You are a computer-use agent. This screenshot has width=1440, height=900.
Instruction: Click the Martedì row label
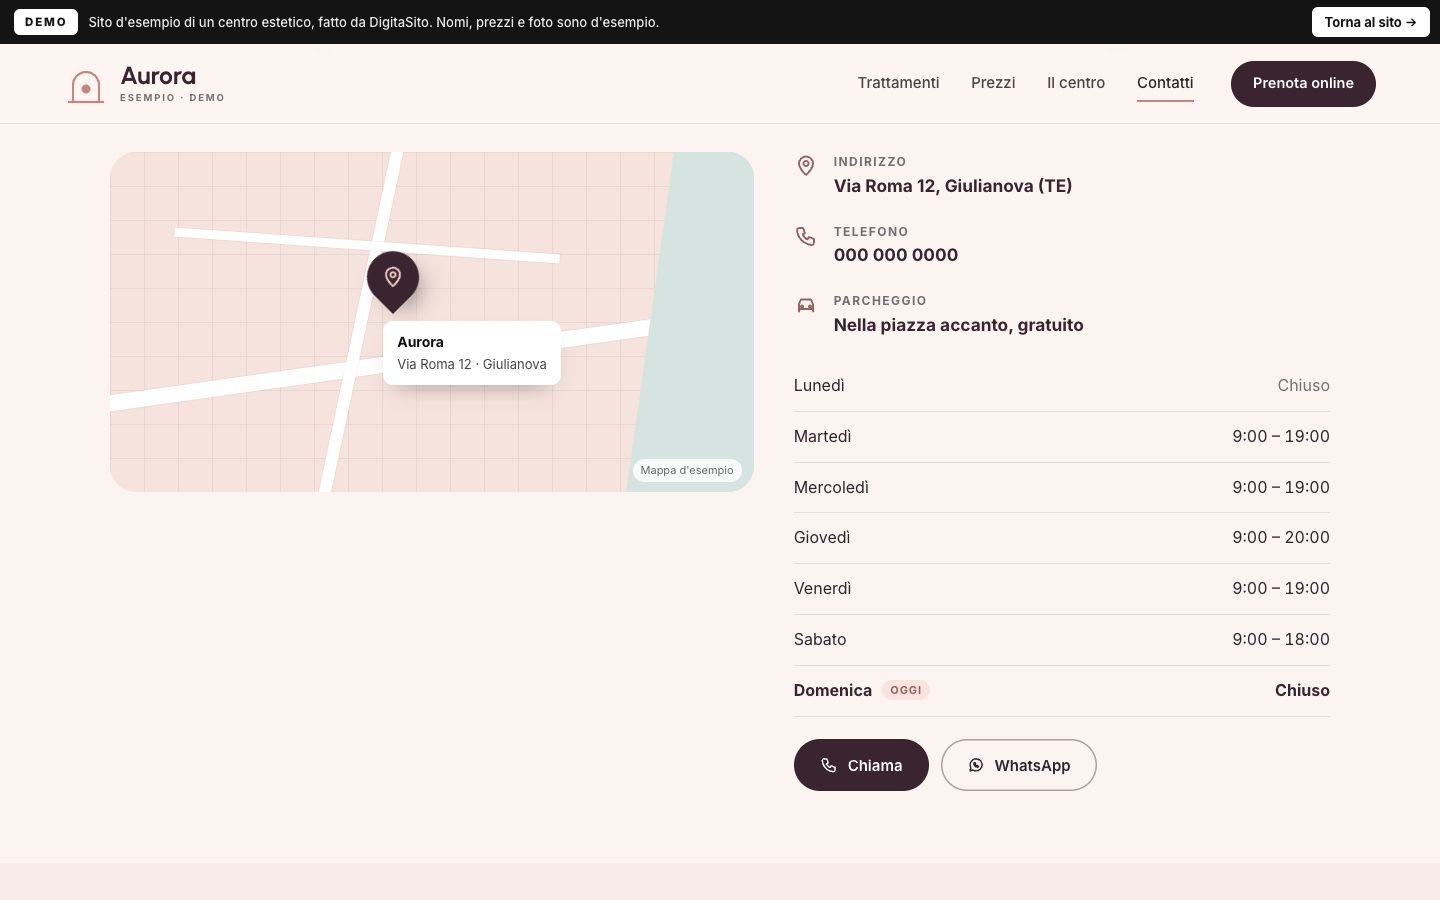coord(823,437)
